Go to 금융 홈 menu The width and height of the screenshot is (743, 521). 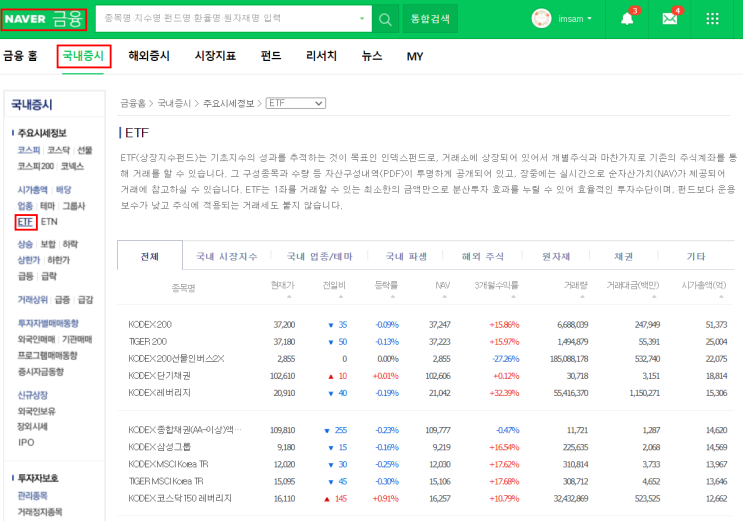20,56
